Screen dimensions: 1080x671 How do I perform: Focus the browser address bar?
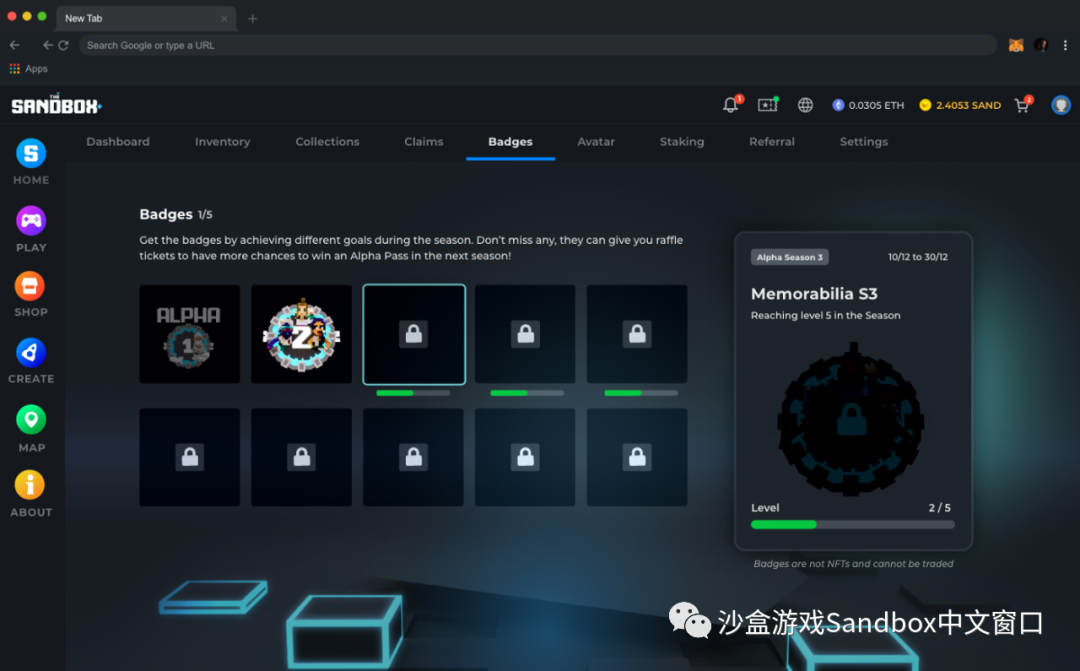coord(537,45)
